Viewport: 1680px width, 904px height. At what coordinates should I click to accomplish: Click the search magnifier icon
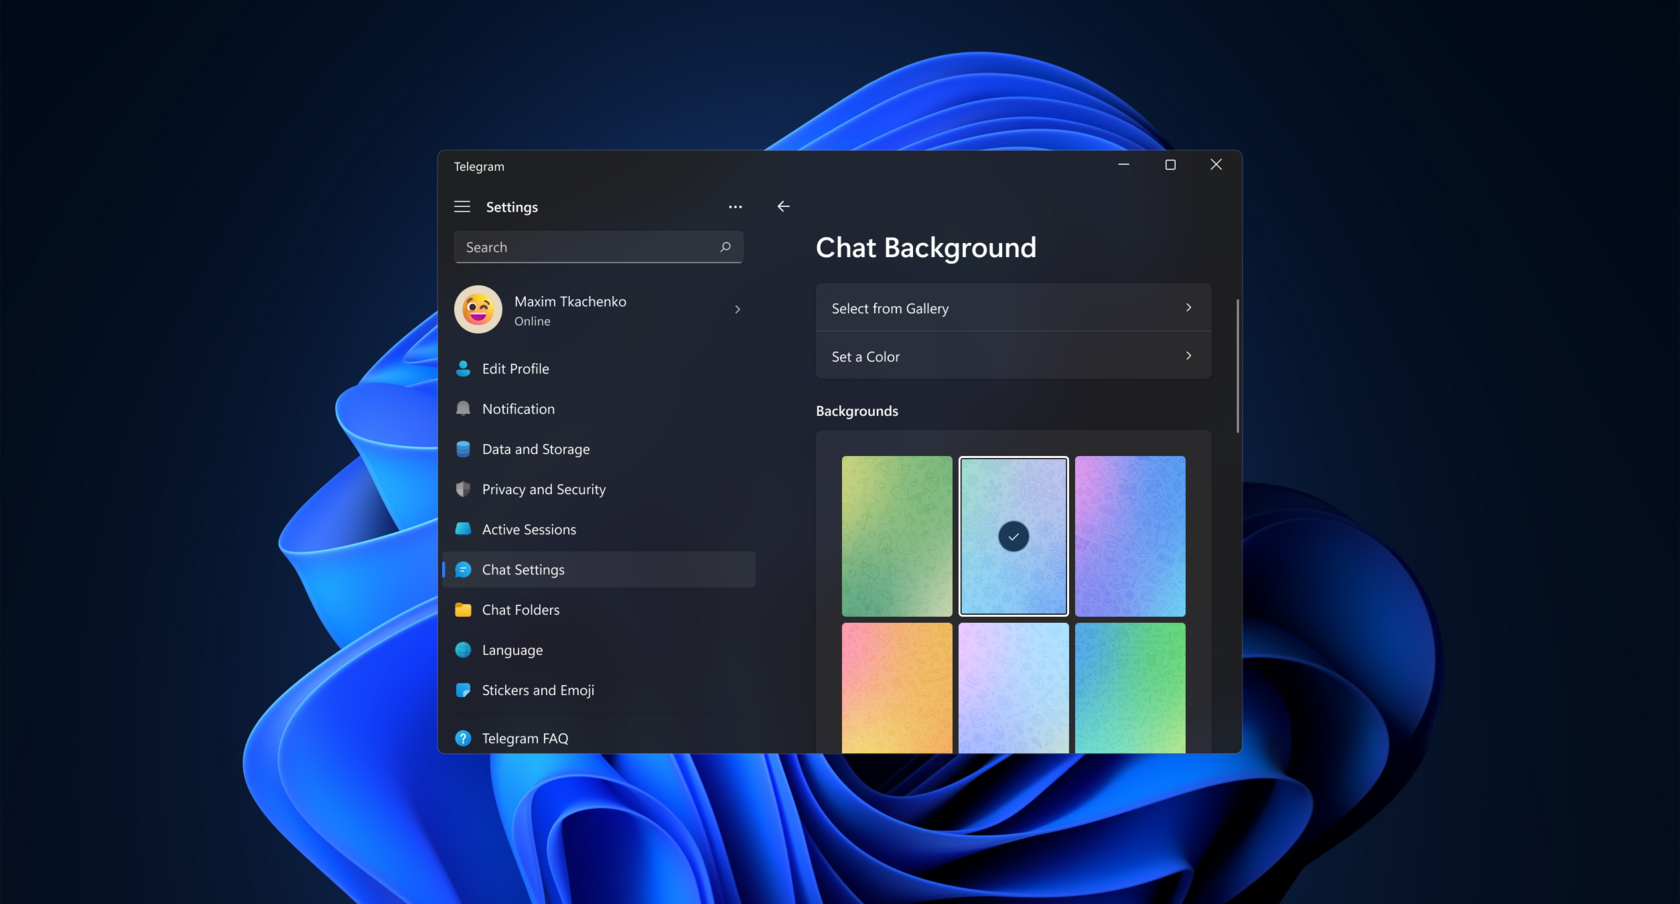tap(725, 247)
